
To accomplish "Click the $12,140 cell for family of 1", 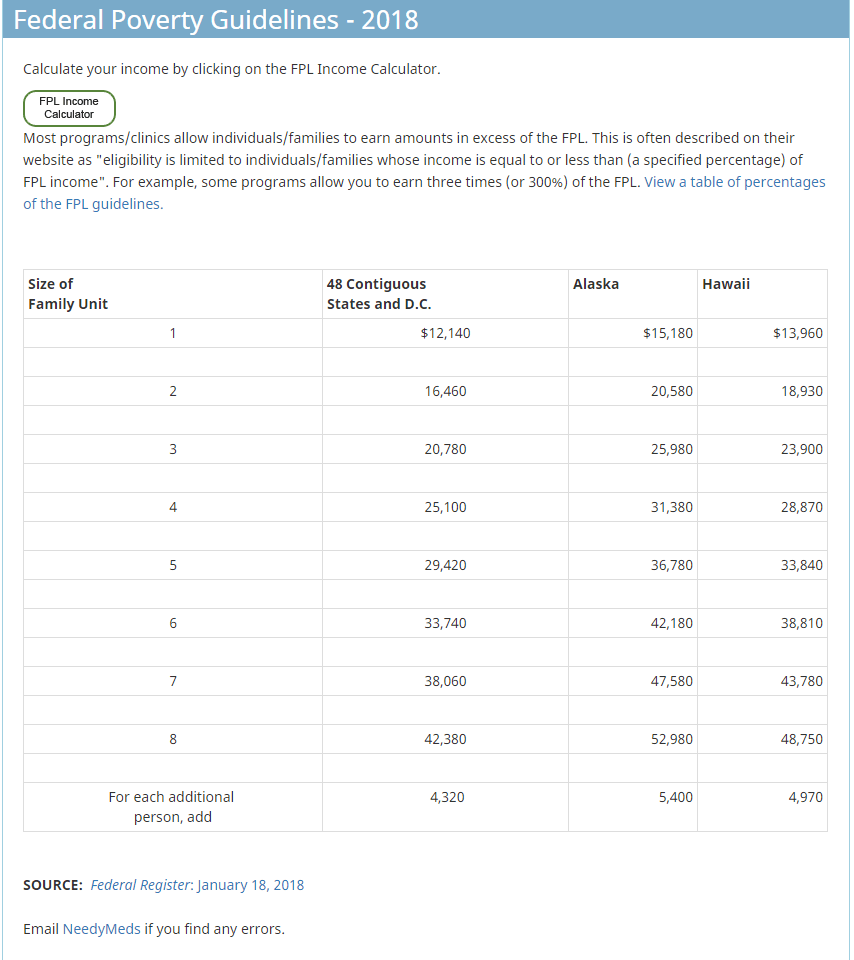I will (445, 333).
